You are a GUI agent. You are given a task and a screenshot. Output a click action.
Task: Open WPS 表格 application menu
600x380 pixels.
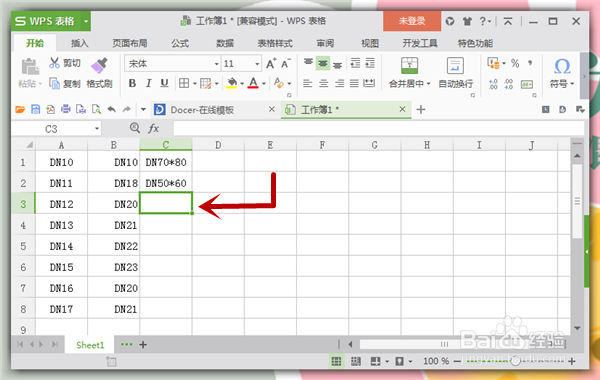click(51, 21)
